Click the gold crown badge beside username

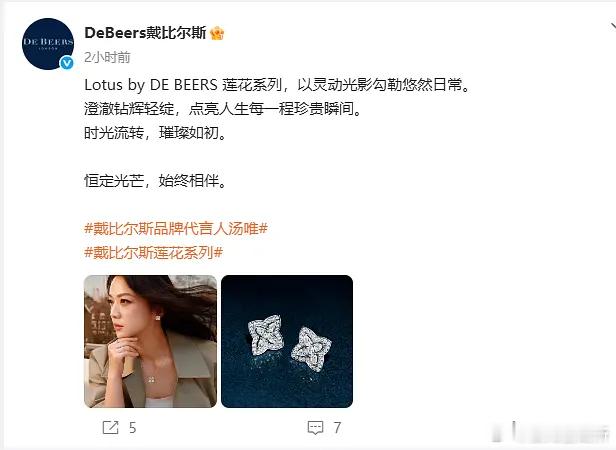pyautogui.click(x=217, y=33)
